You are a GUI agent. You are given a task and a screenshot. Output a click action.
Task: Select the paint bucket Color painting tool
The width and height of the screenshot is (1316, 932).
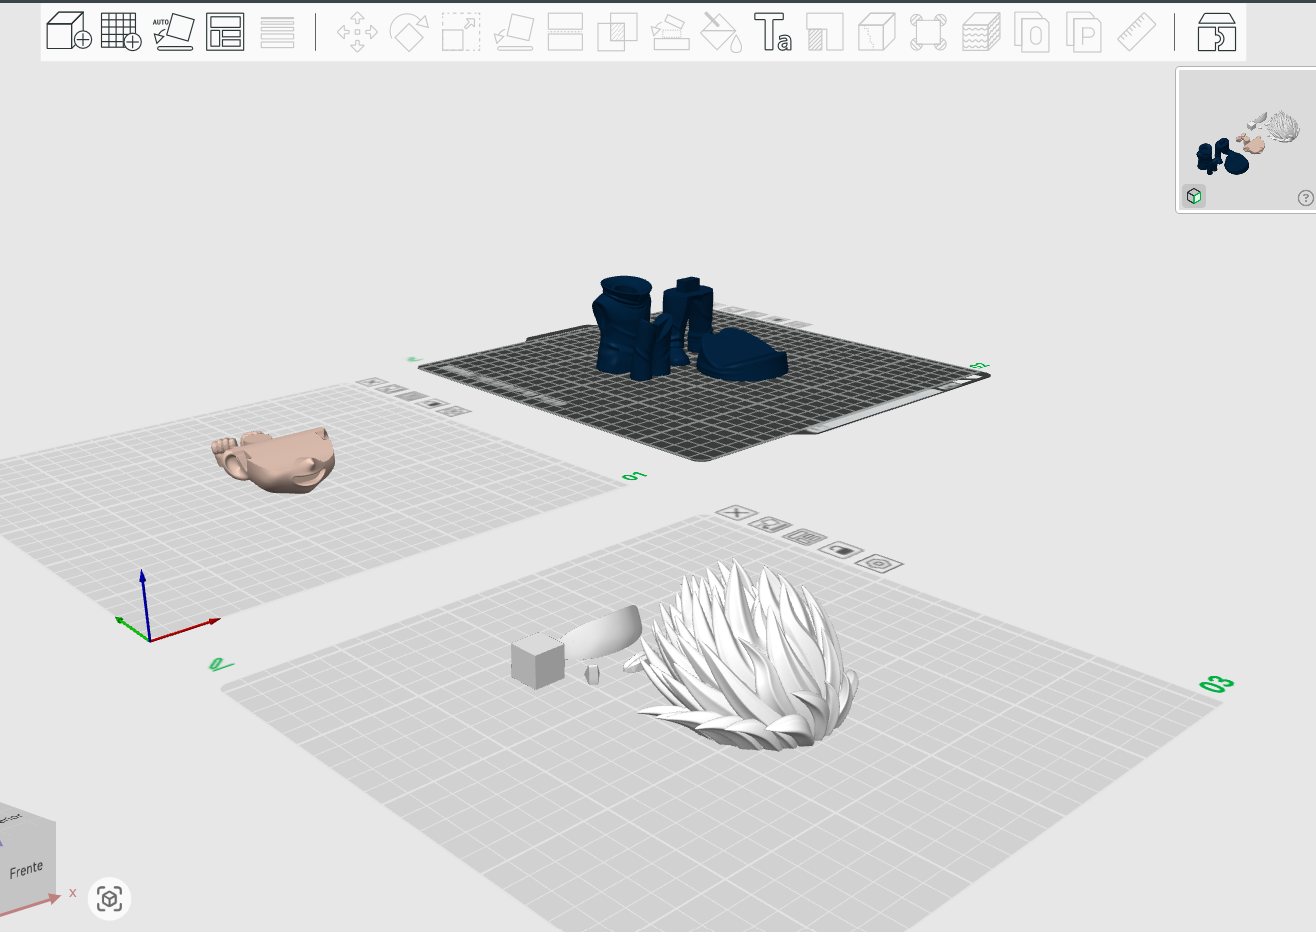[721, 32]
